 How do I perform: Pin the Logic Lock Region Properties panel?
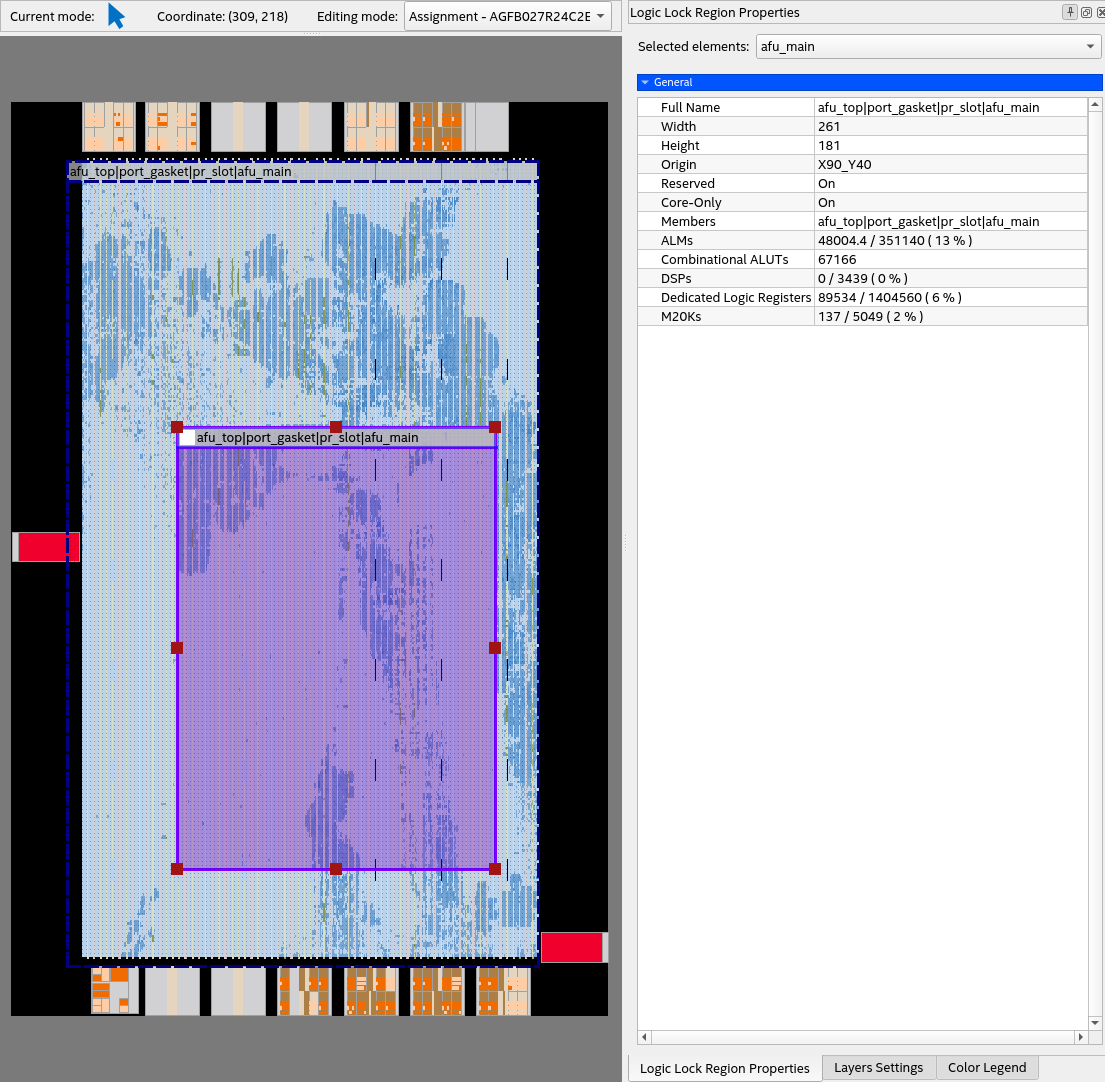(x=1070, y=12)
